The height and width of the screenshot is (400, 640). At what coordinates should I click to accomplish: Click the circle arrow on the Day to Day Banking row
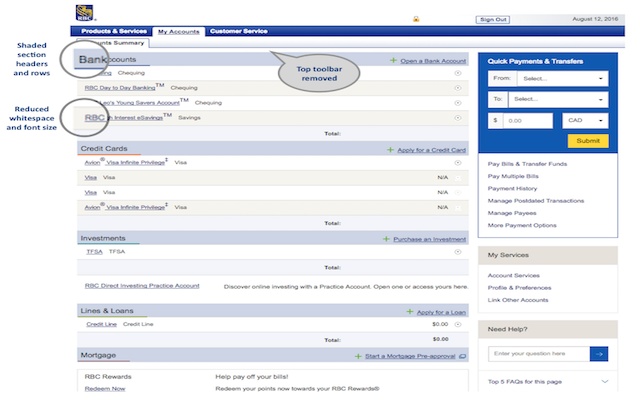coord(458,88)
